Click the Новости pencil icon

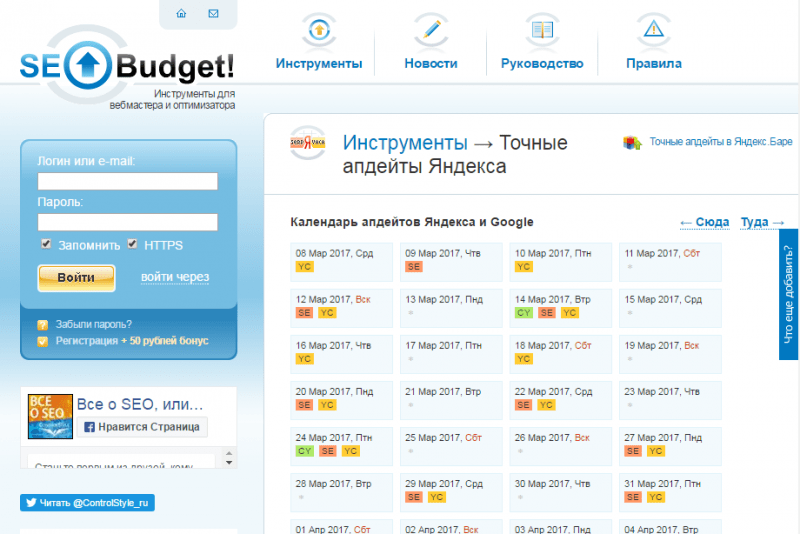[431, 30]
